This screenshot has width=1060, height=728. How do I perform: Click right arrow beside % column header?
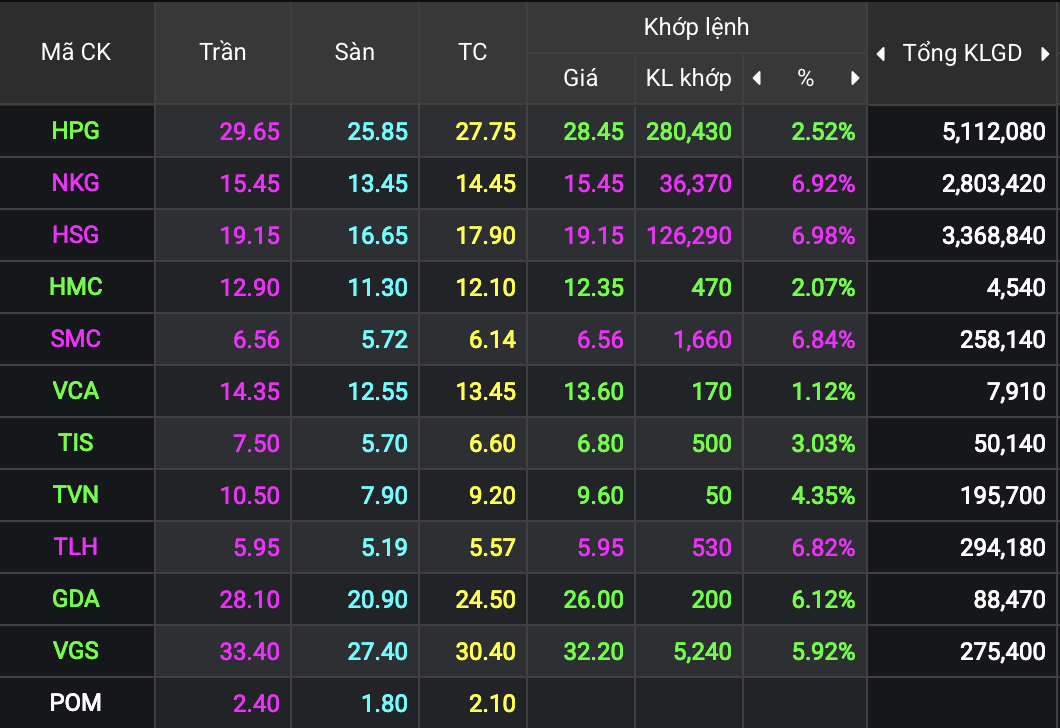click(855, 78)
